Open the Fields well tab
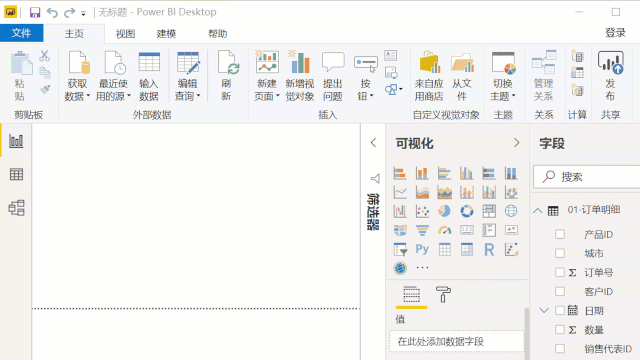The height and width of the screenshot is (360, 640). point(411,295)
